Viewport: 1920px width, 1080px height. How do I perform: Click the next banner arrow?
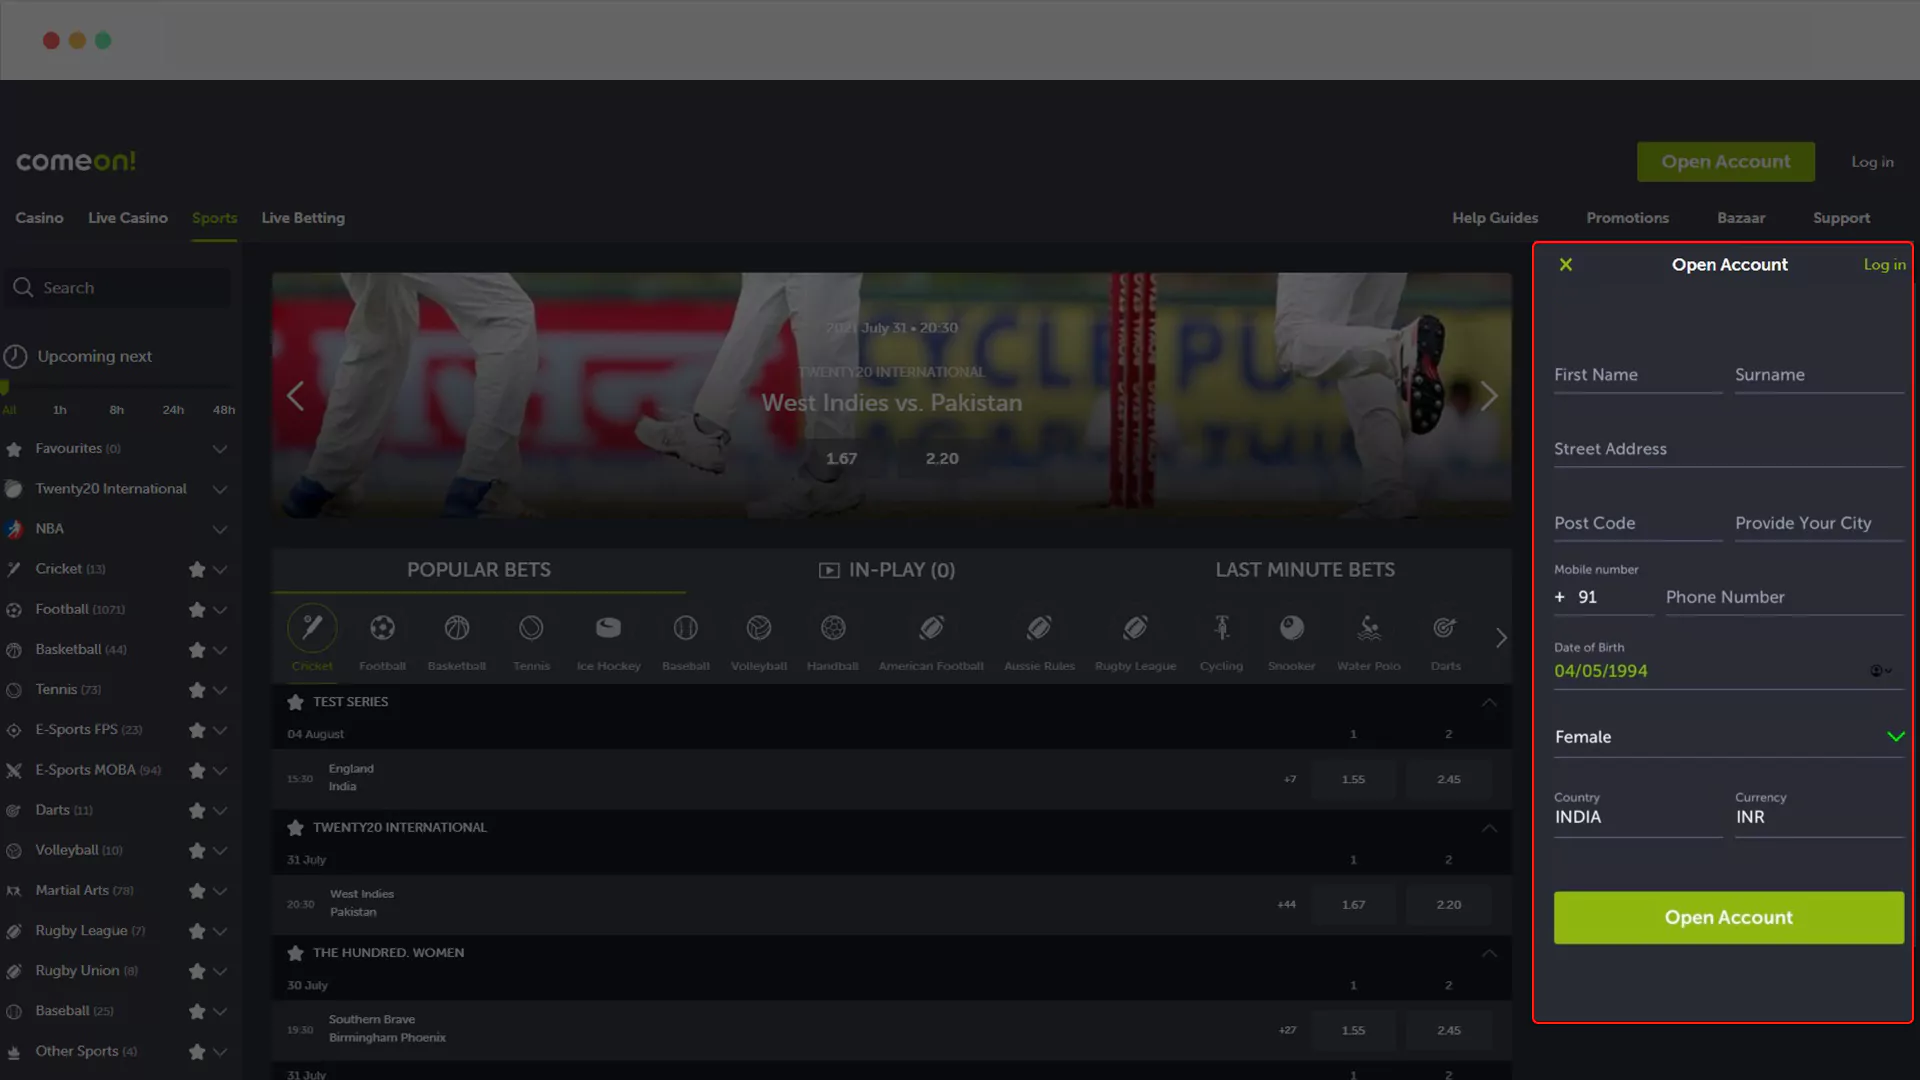point(1485,394)
